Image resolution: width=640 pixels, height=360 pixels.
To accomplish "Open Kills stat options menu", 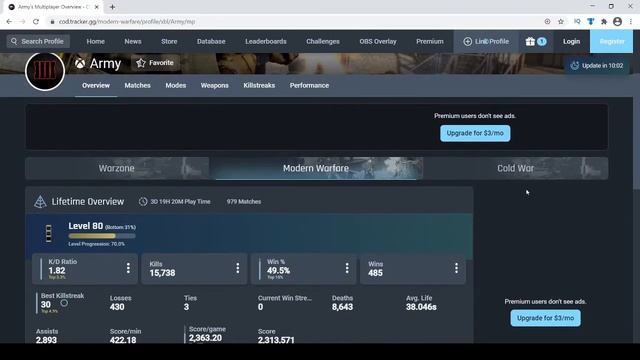I will pyautogui.click(x=238, y=268).
